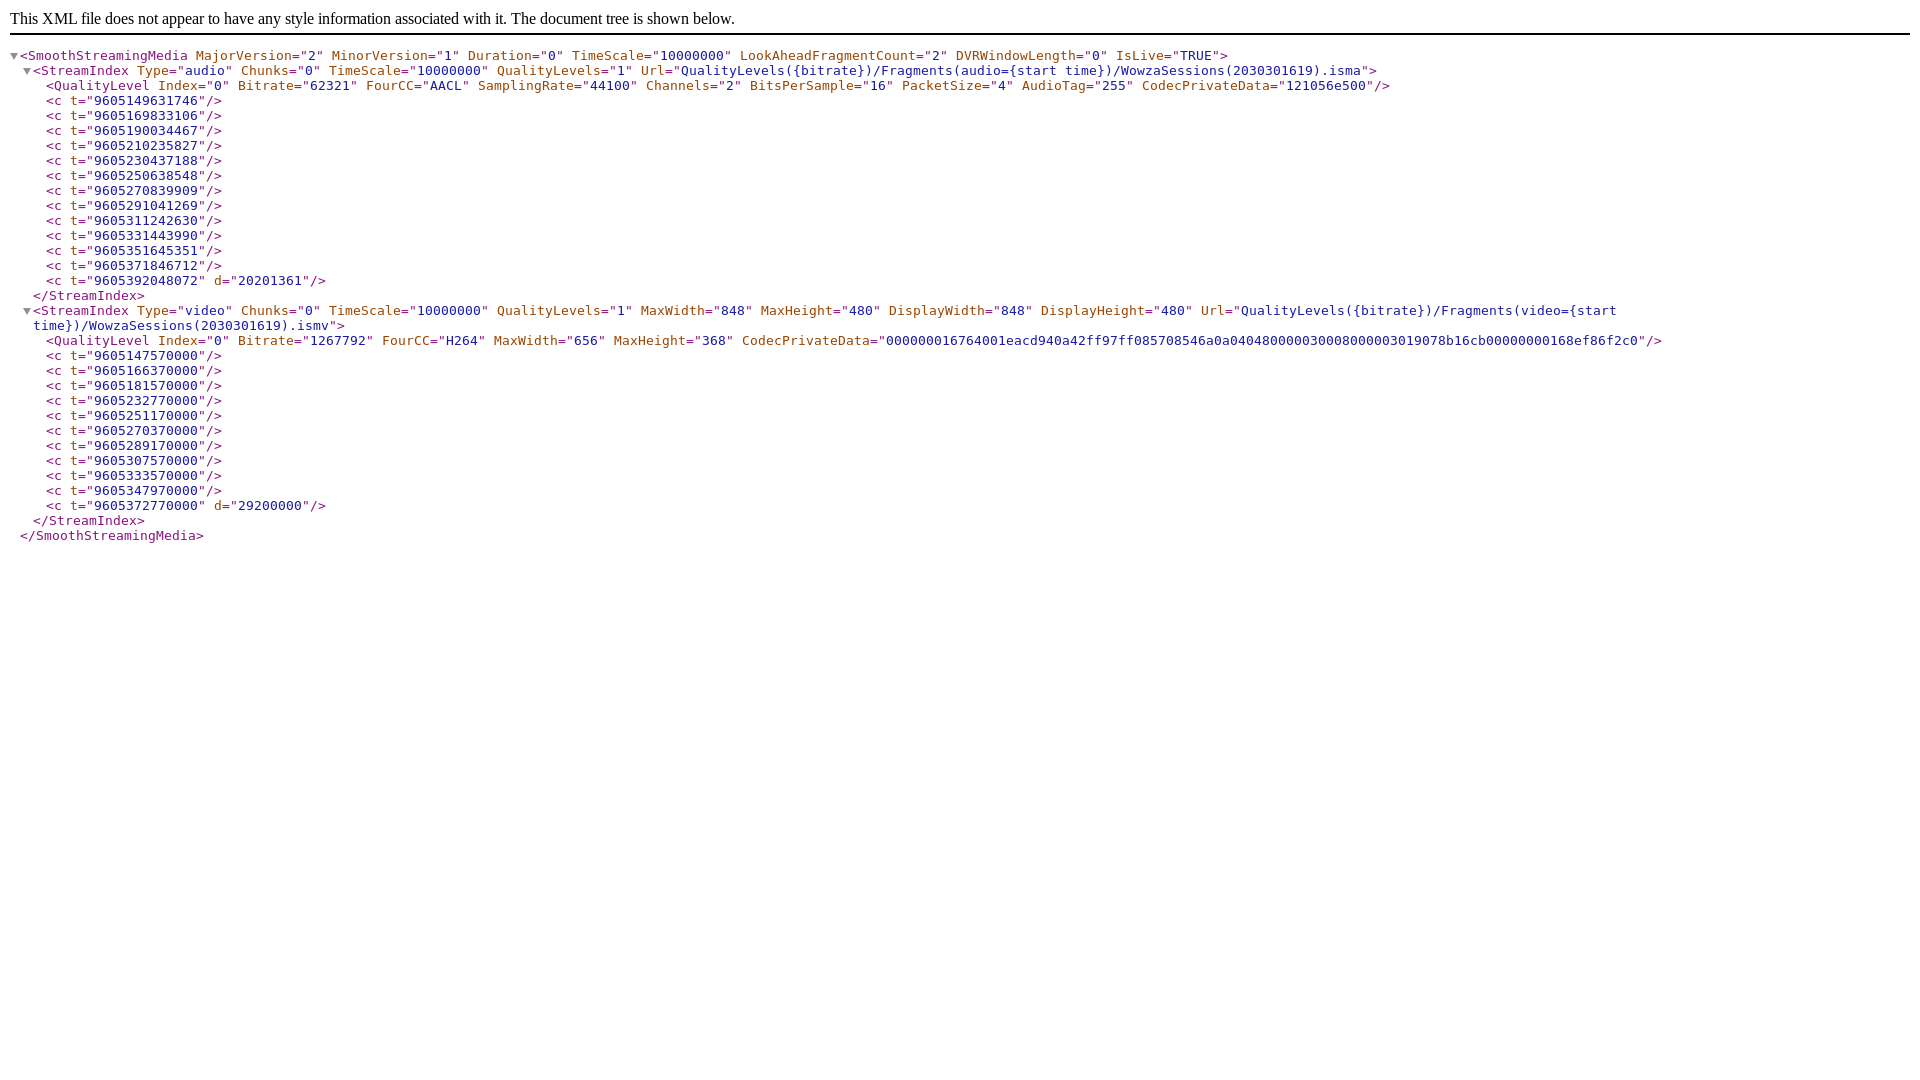Select video chunk t="9605289170000"
This screenshot has height=1080, width=1920.
(134, 446)
